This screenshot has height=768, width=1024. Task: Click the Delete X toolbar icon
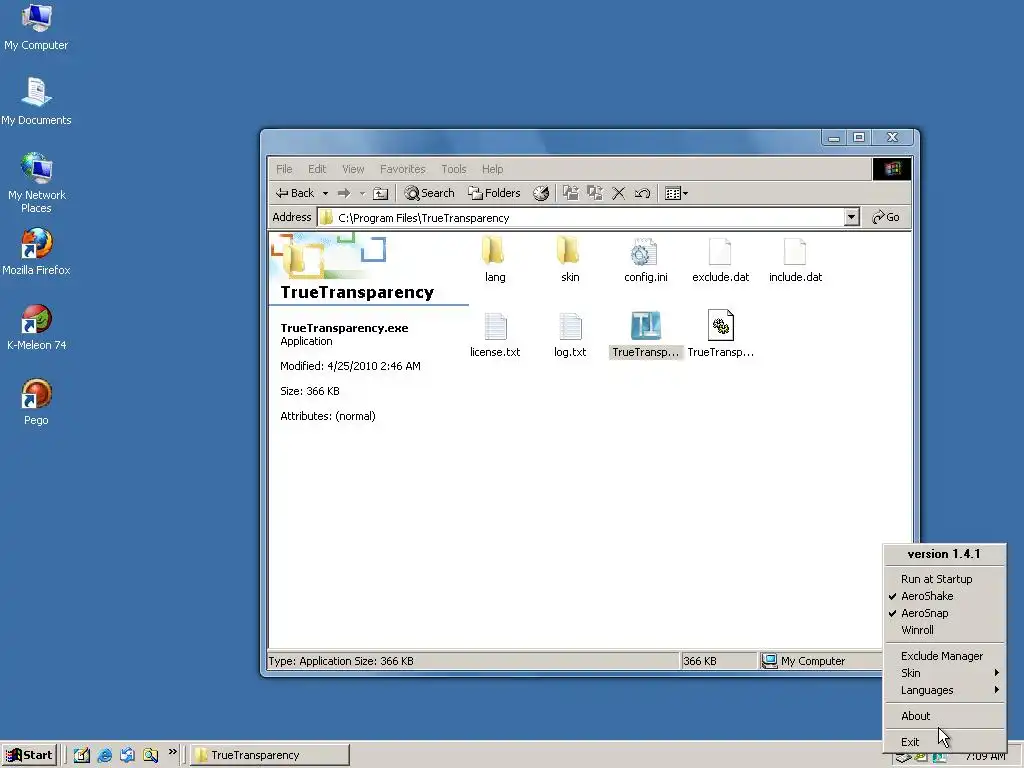[x=618, y=193]
